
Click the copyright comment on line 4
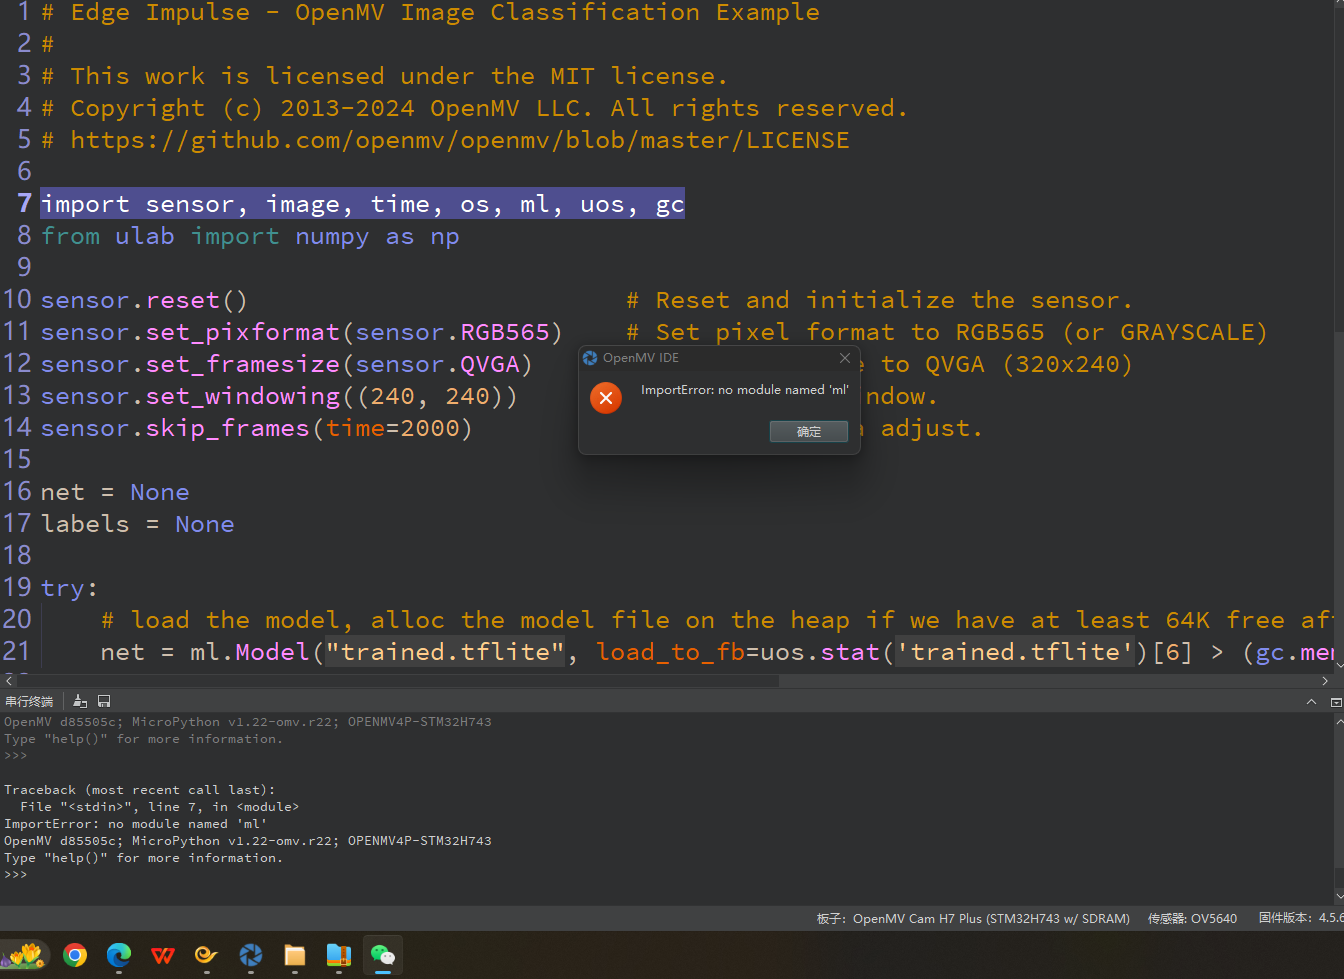(475, 108)
